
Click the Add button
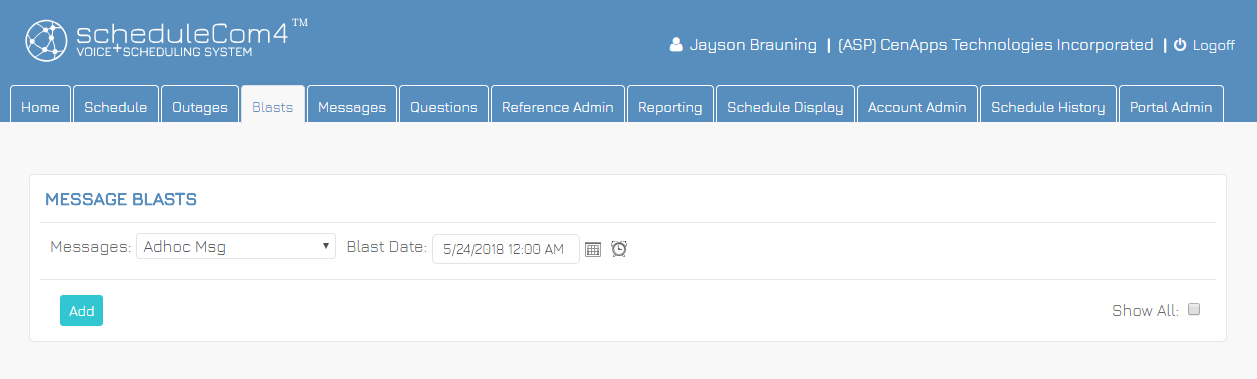pos(81,311)
